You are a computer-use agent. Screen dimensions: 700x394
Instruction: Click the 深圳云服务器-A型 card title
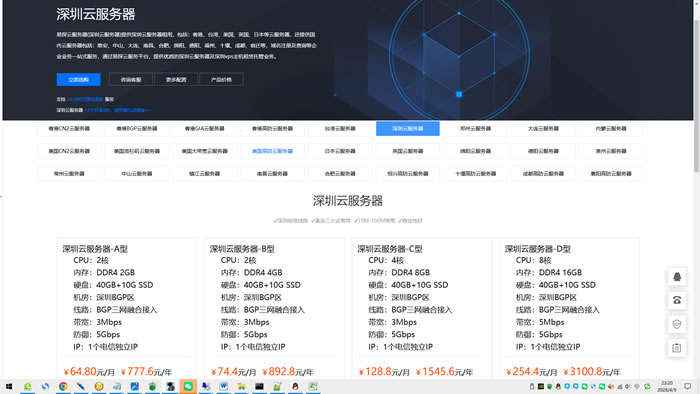click(95, 249)
